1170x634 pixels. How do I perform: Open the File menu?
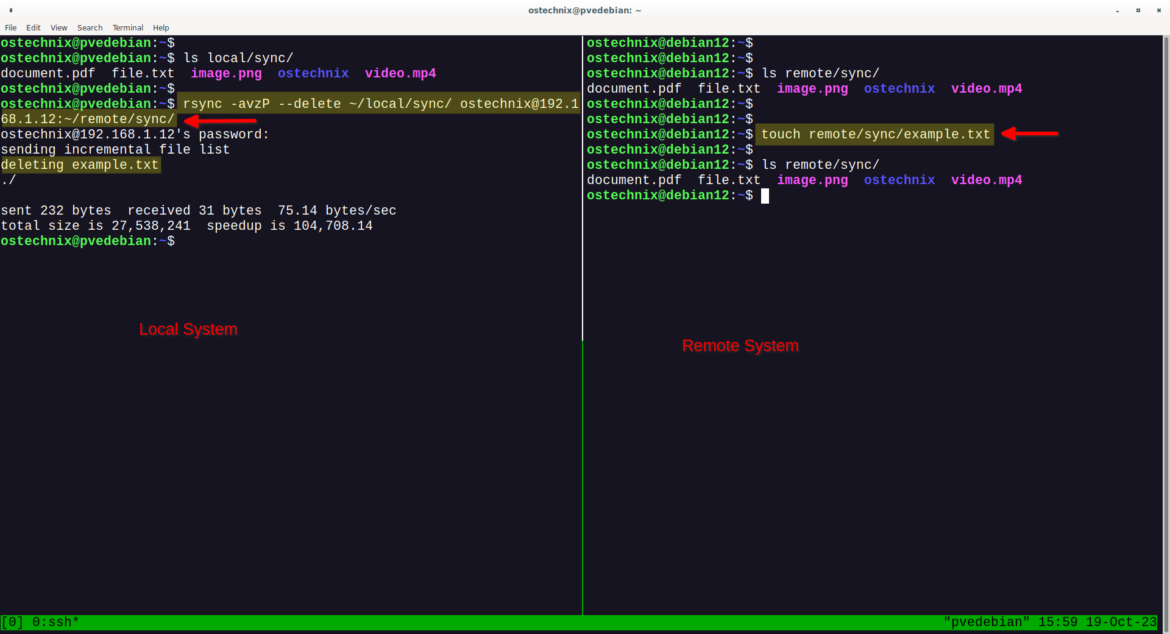point(11,27)
